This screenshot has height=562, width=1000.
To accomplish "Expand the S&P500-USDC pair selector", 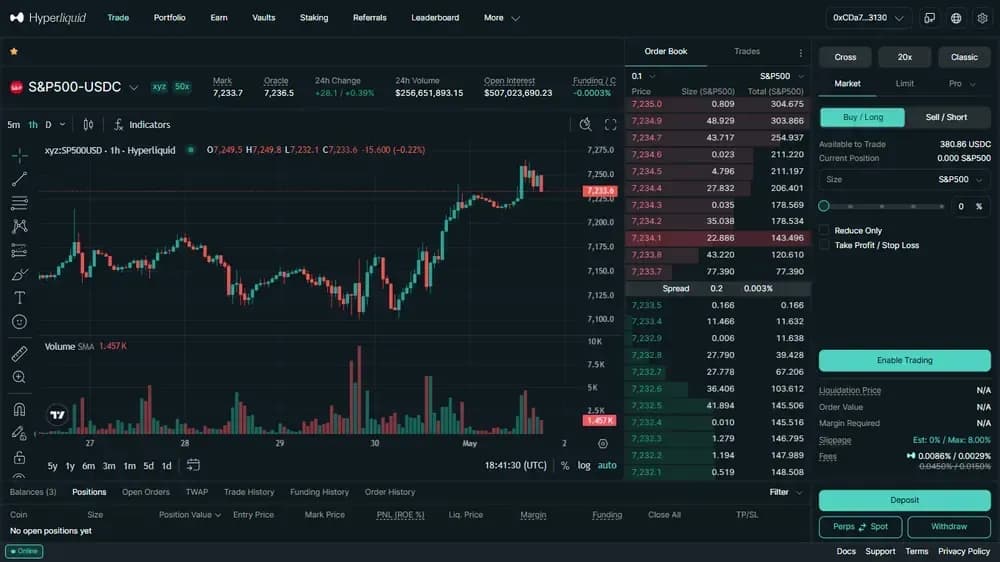I will point(133,87).
